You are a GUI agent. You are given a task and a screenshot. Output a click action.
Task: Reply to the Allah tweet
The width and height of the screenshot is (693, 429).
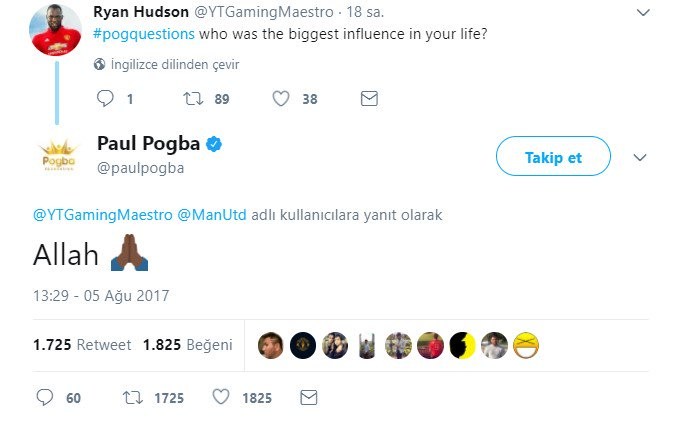pos(45,397)
